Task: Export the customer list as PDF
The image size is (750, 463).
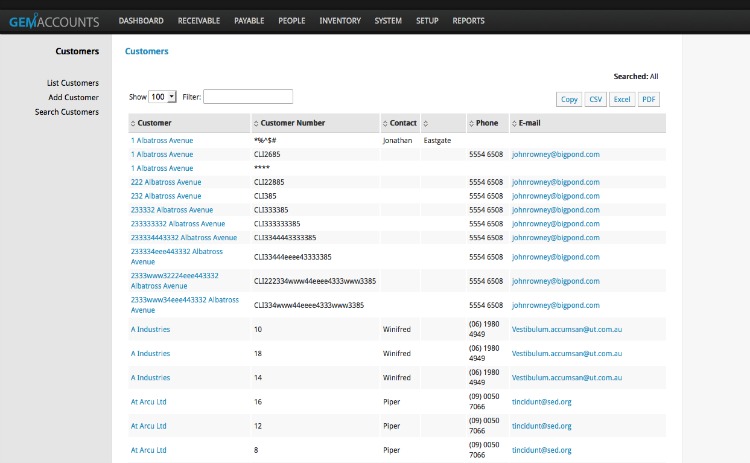Action: point(648,99)
